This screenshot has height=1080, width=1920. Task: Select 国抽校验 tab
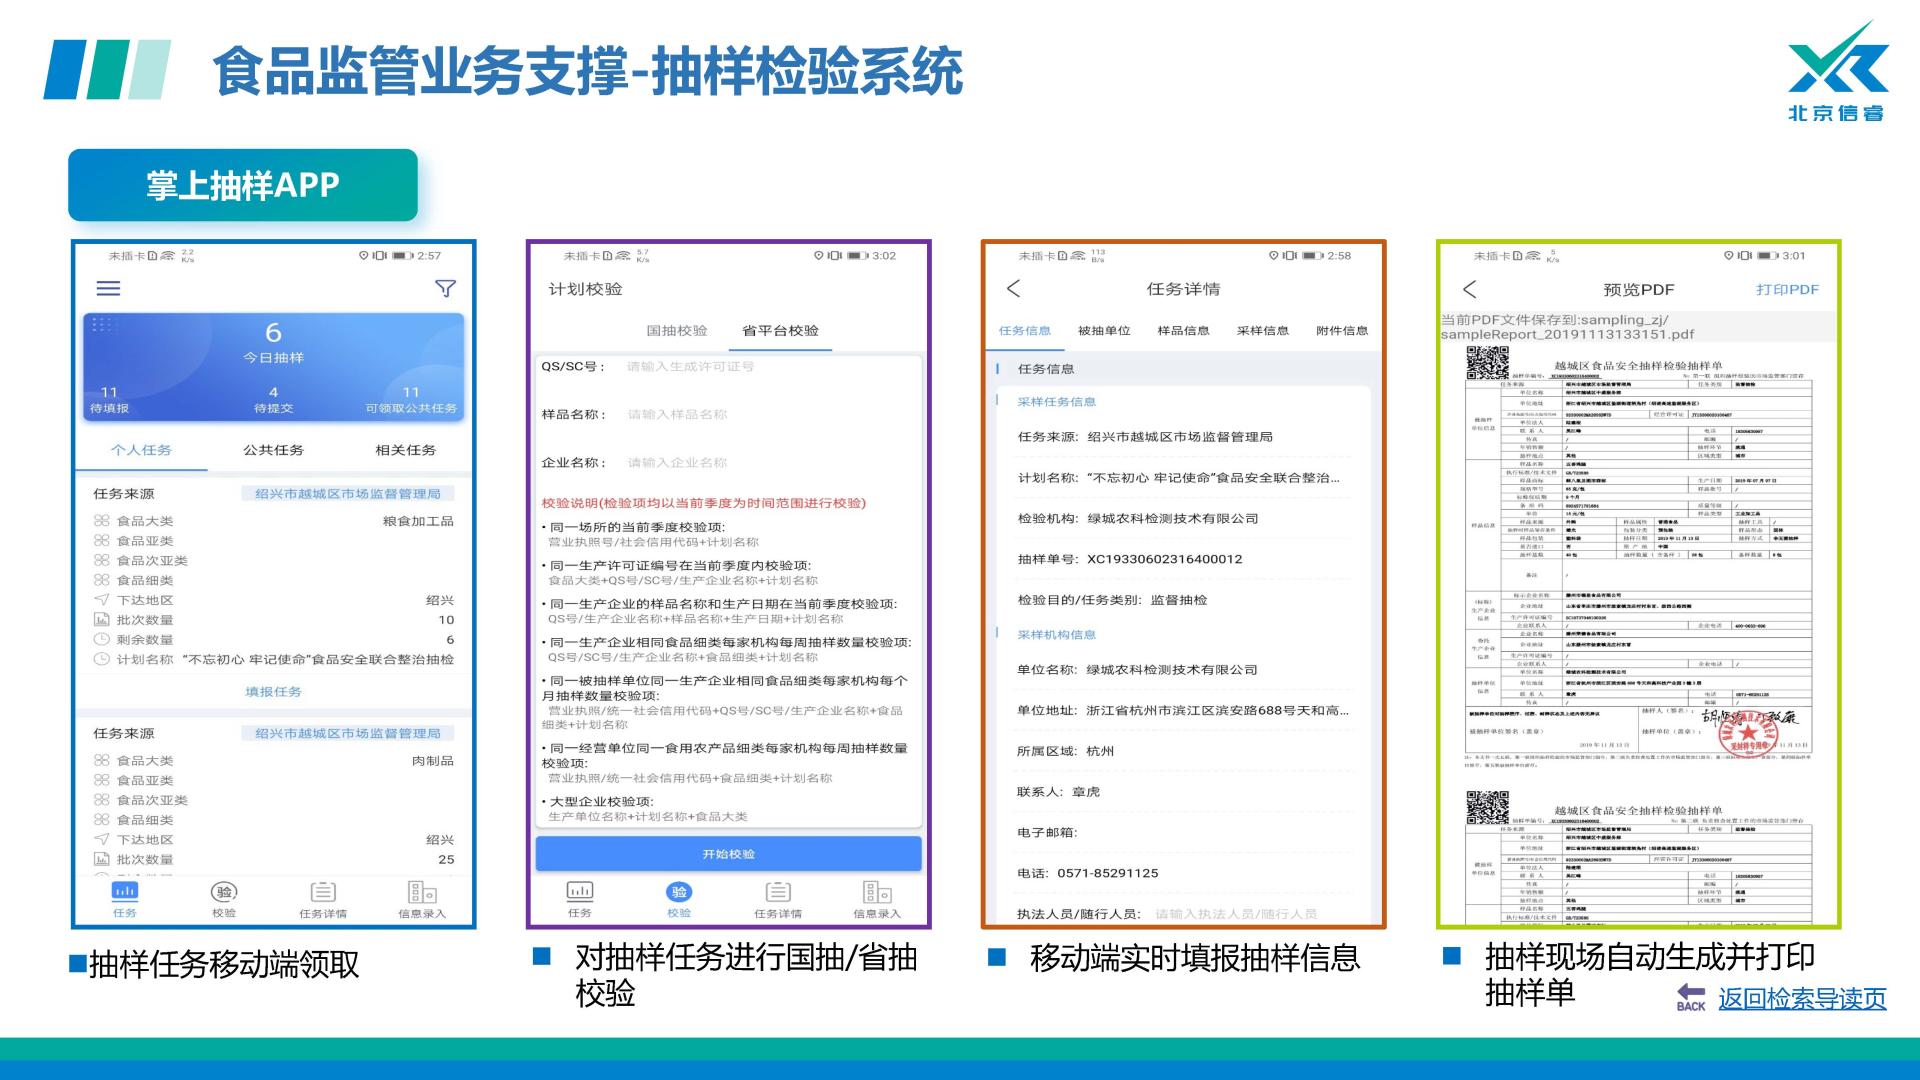click(x=676, y=330)
